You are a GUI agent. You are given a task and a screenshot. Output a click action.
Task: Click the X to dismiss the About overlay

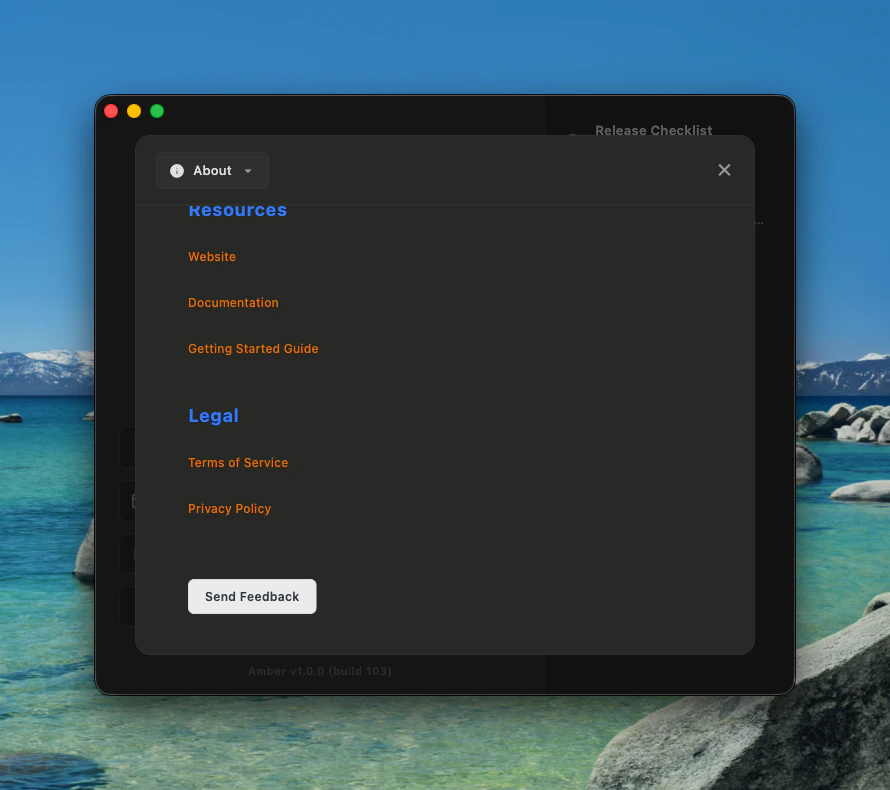pyautogui.click(x=724, y=170)
